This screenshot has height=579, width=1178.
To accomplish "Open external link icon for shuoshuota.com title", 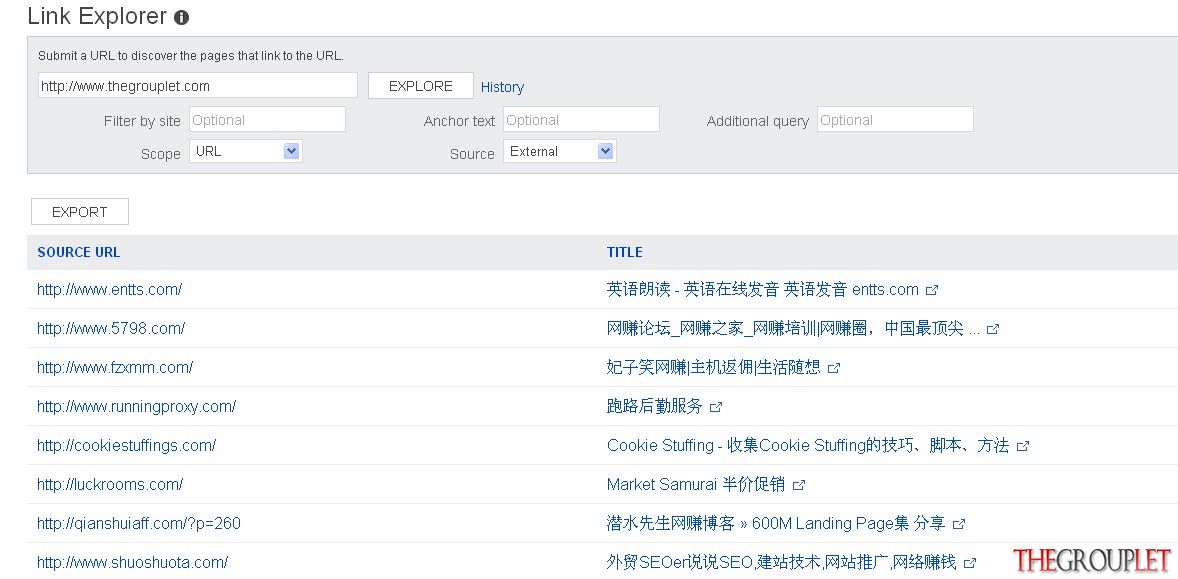I will coord(970,562).
